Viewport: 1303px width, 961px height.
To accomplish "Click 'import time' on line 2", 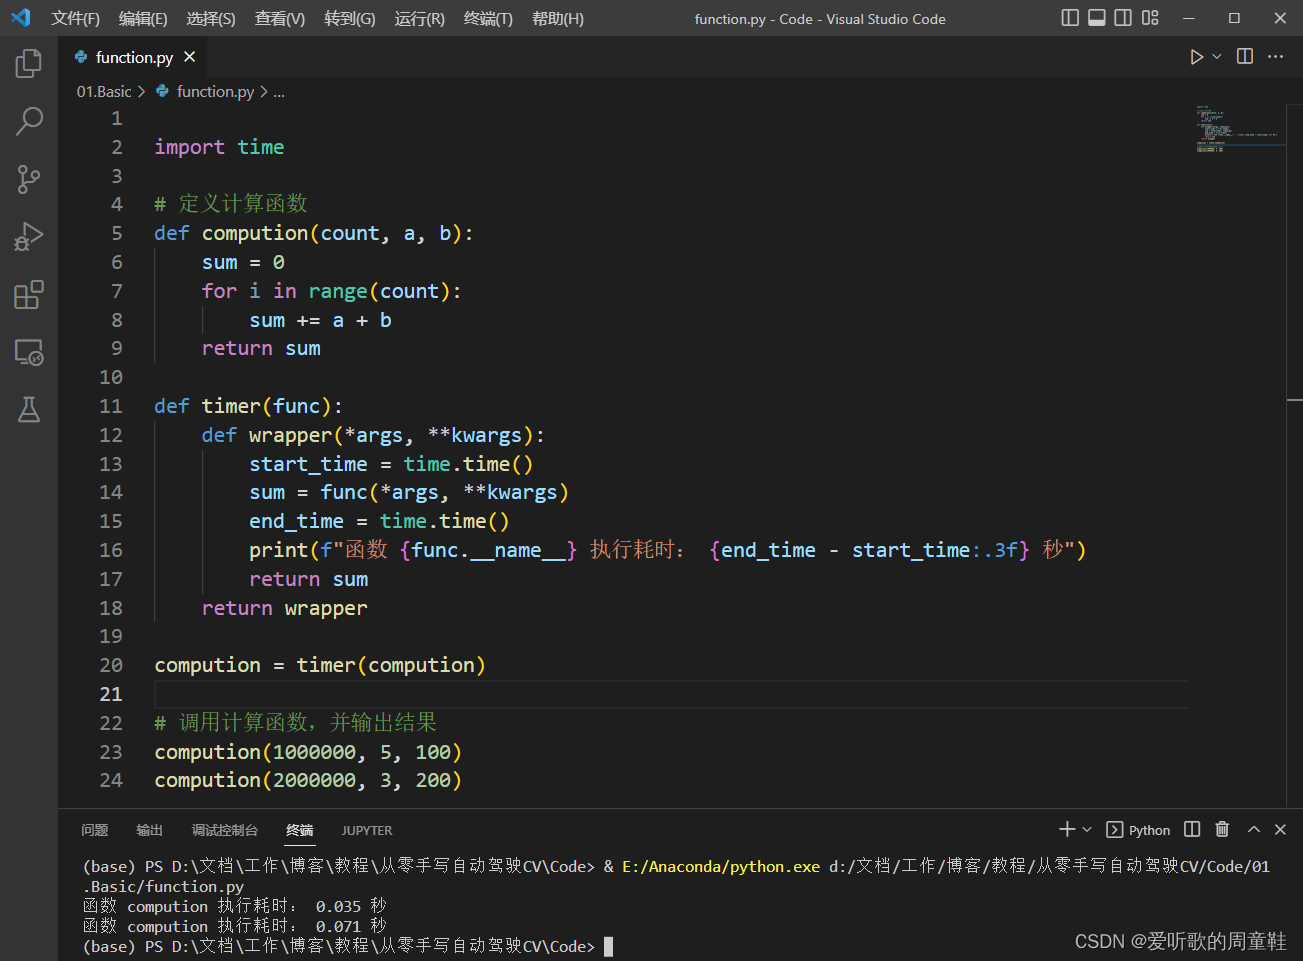I will pyautogui.click(x=219, y=147).
